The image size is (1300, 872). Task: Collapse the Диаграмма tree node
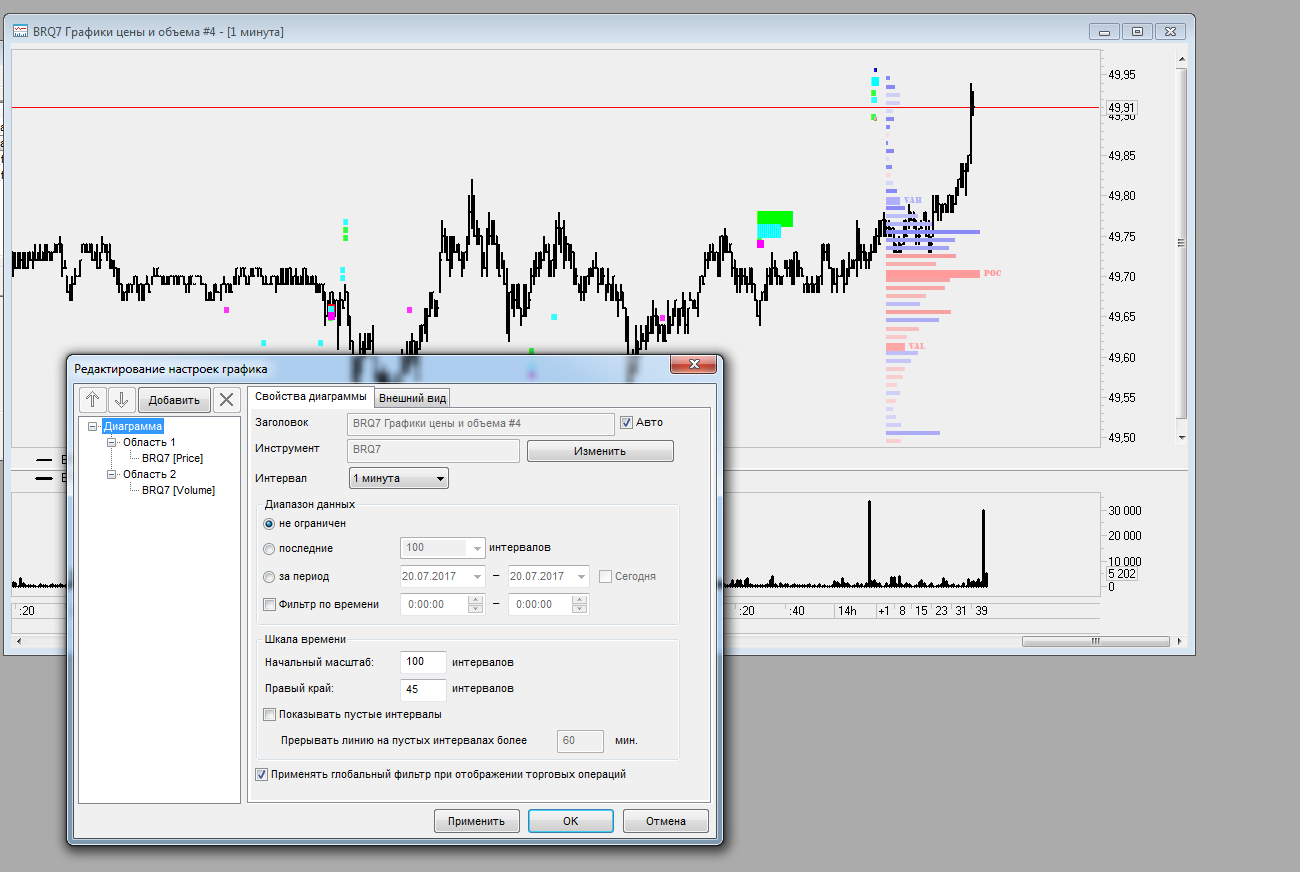[93, 427]
